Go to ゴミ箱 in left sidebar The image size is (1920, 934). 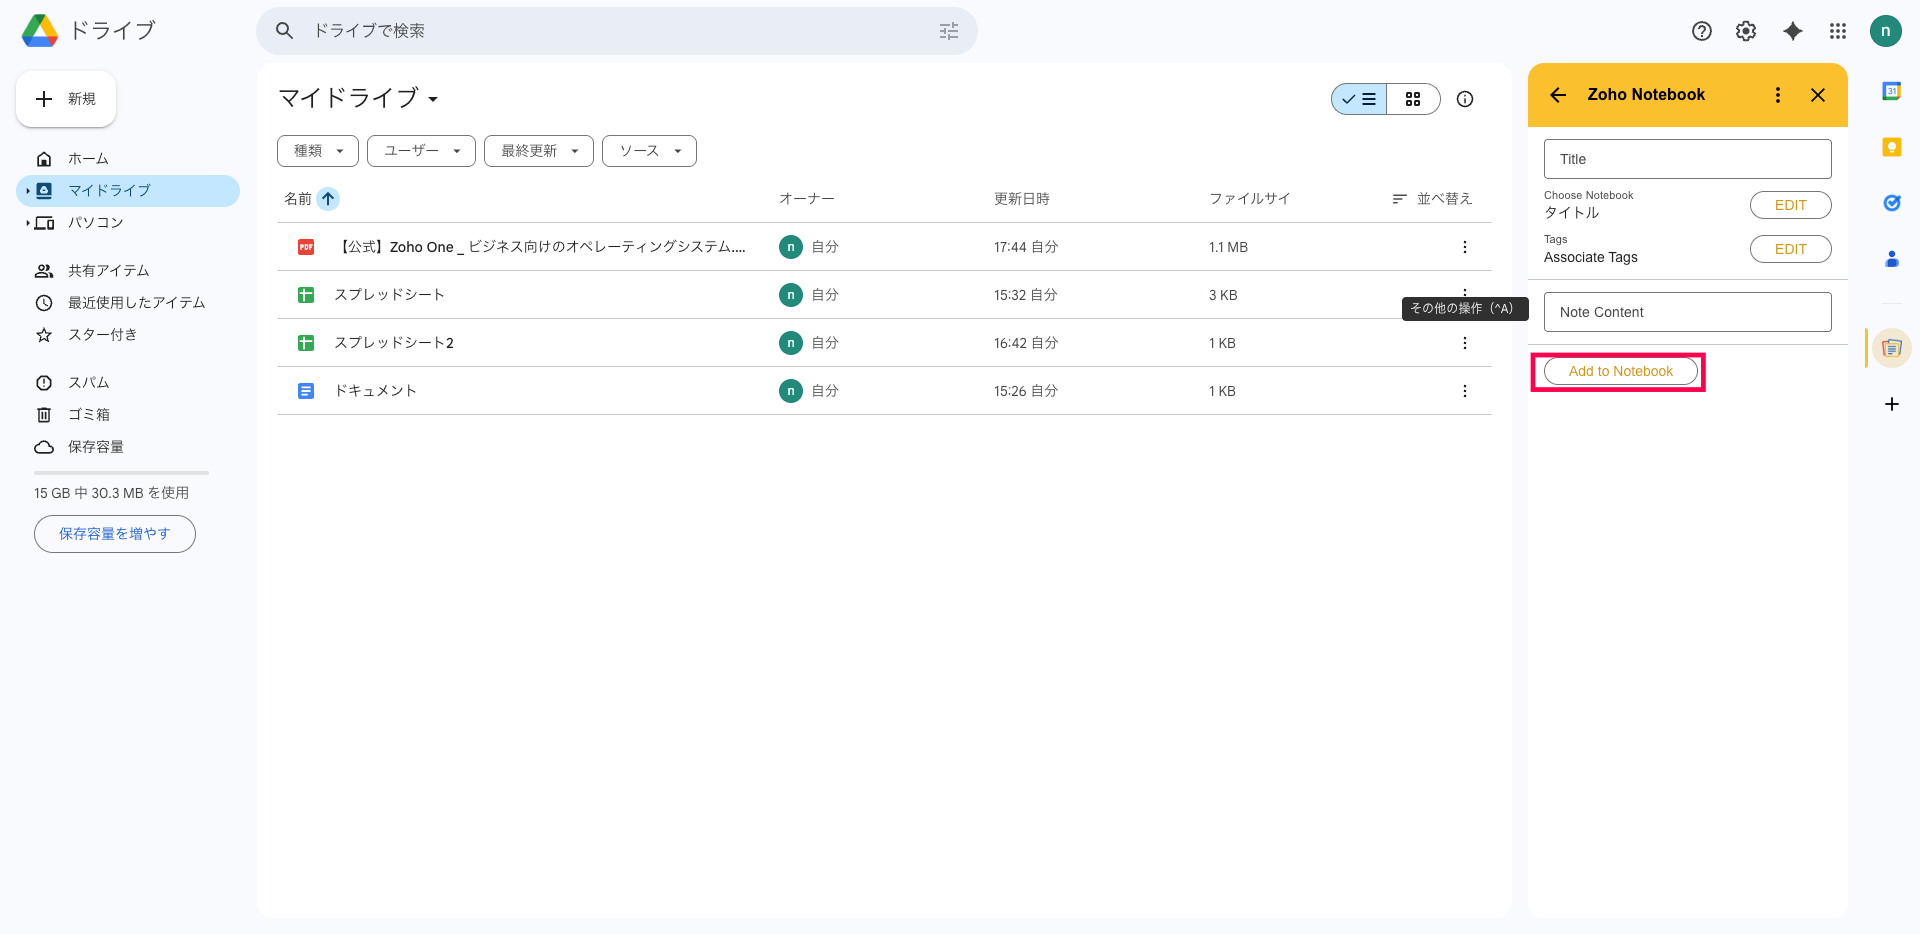(x=89, y=414)
